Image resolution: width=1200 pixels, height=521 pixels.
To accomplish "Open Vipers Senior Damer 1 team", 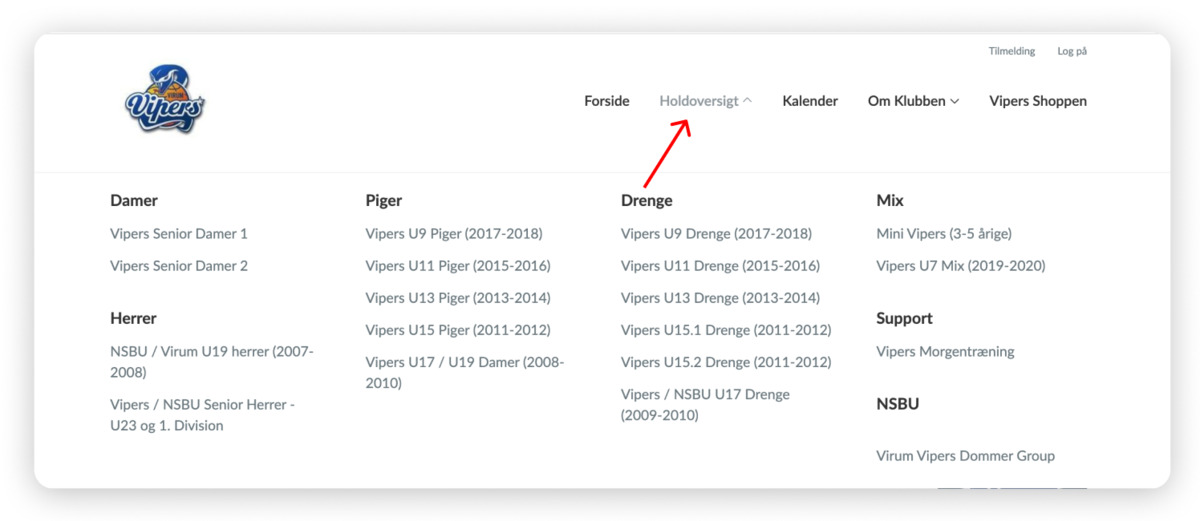I will (179, 234).
